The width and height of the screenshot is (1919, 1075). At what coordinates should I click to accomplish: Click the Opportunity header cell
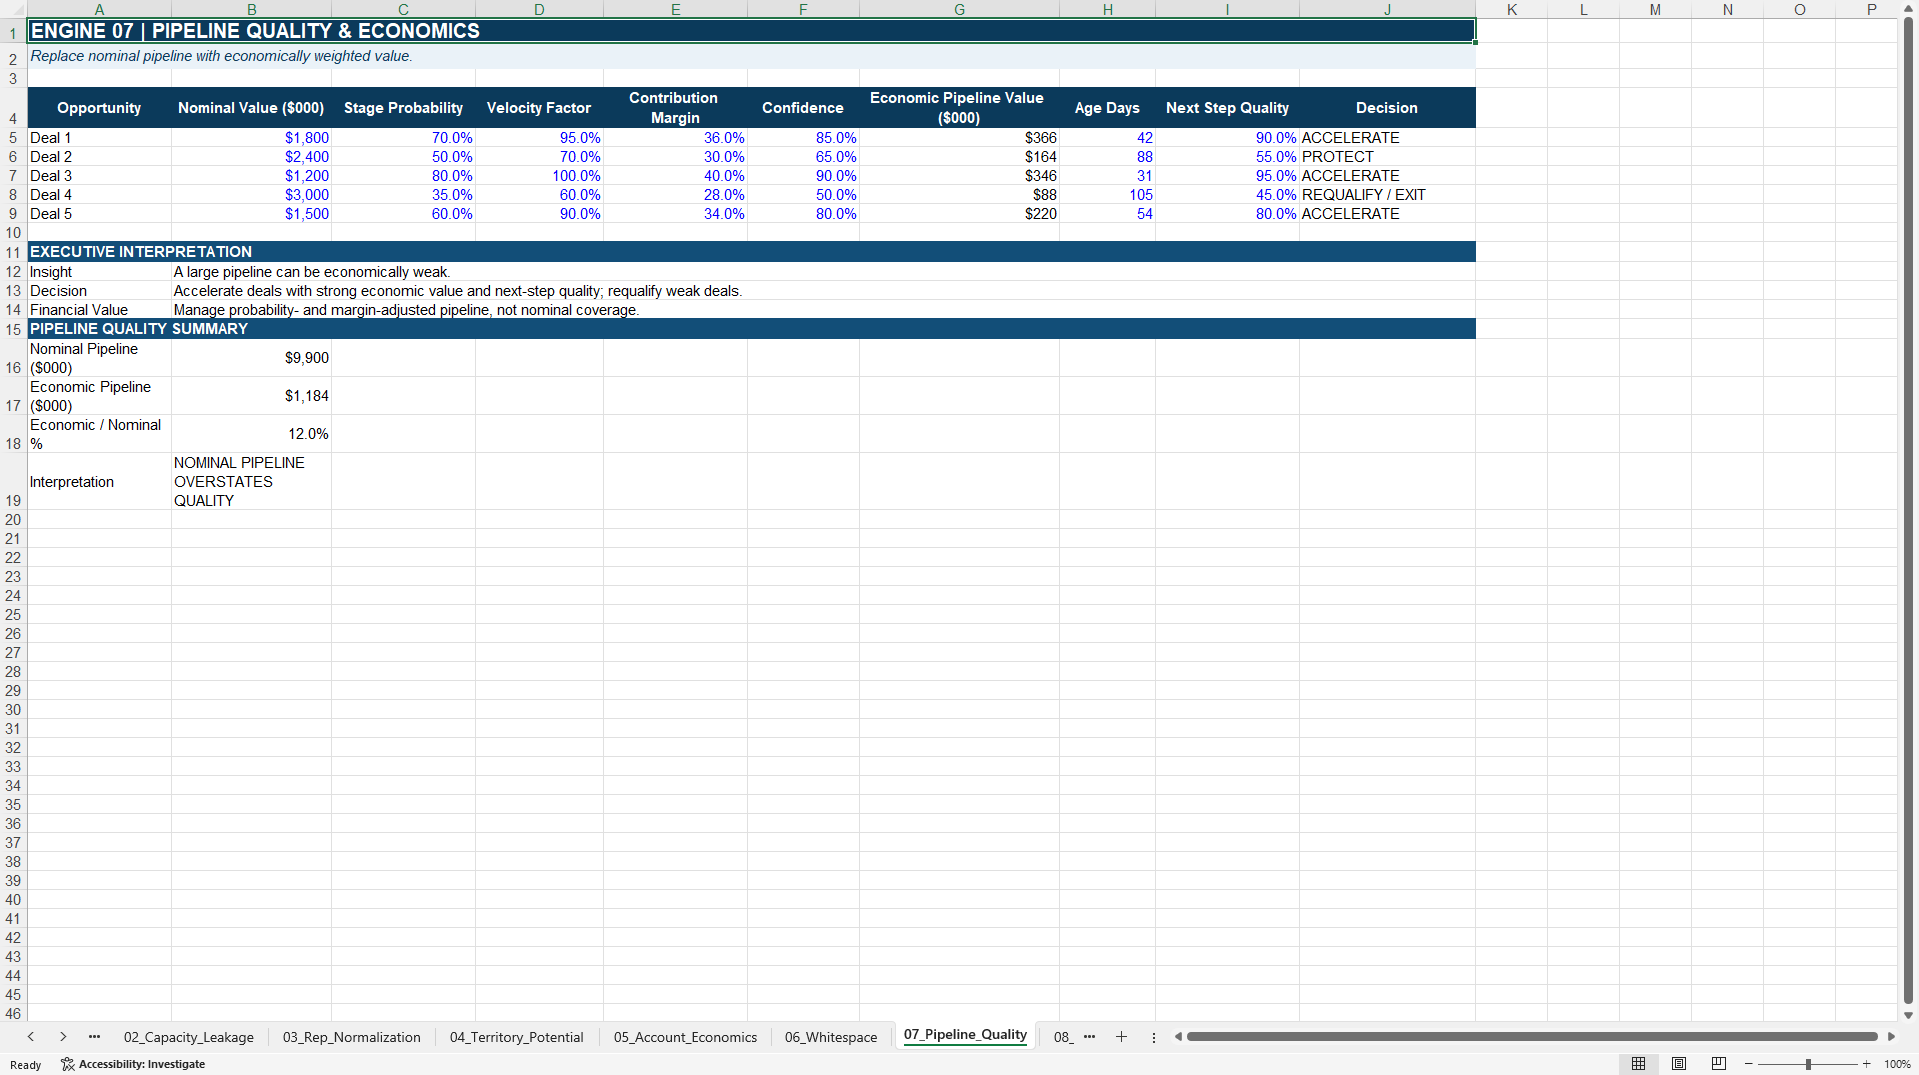pyautogui.click(x=99, y=108)
